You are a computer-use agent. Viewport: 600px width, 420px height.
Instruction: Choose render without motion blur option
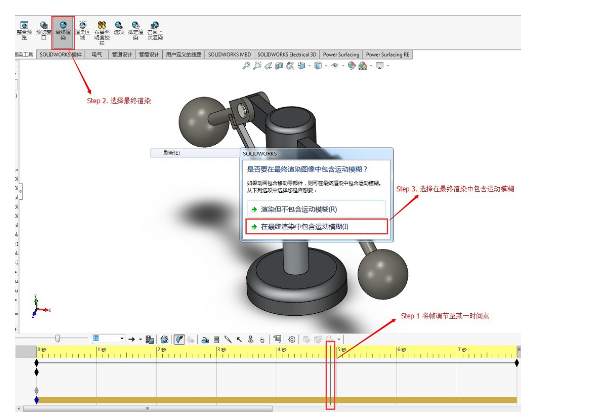298,208
